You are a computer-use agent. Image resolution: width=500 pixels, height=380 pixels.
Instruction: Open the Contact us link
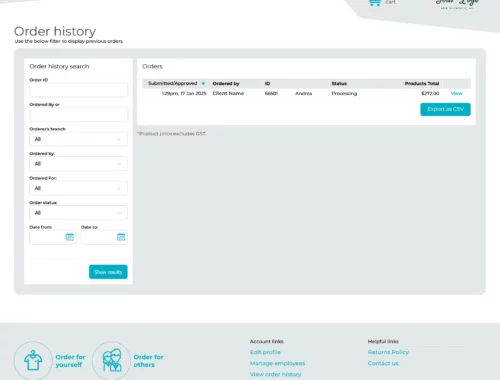383,363
